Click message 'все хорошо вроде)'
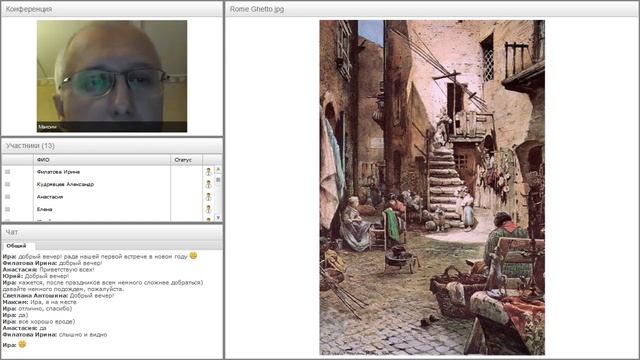 (47, 321)
